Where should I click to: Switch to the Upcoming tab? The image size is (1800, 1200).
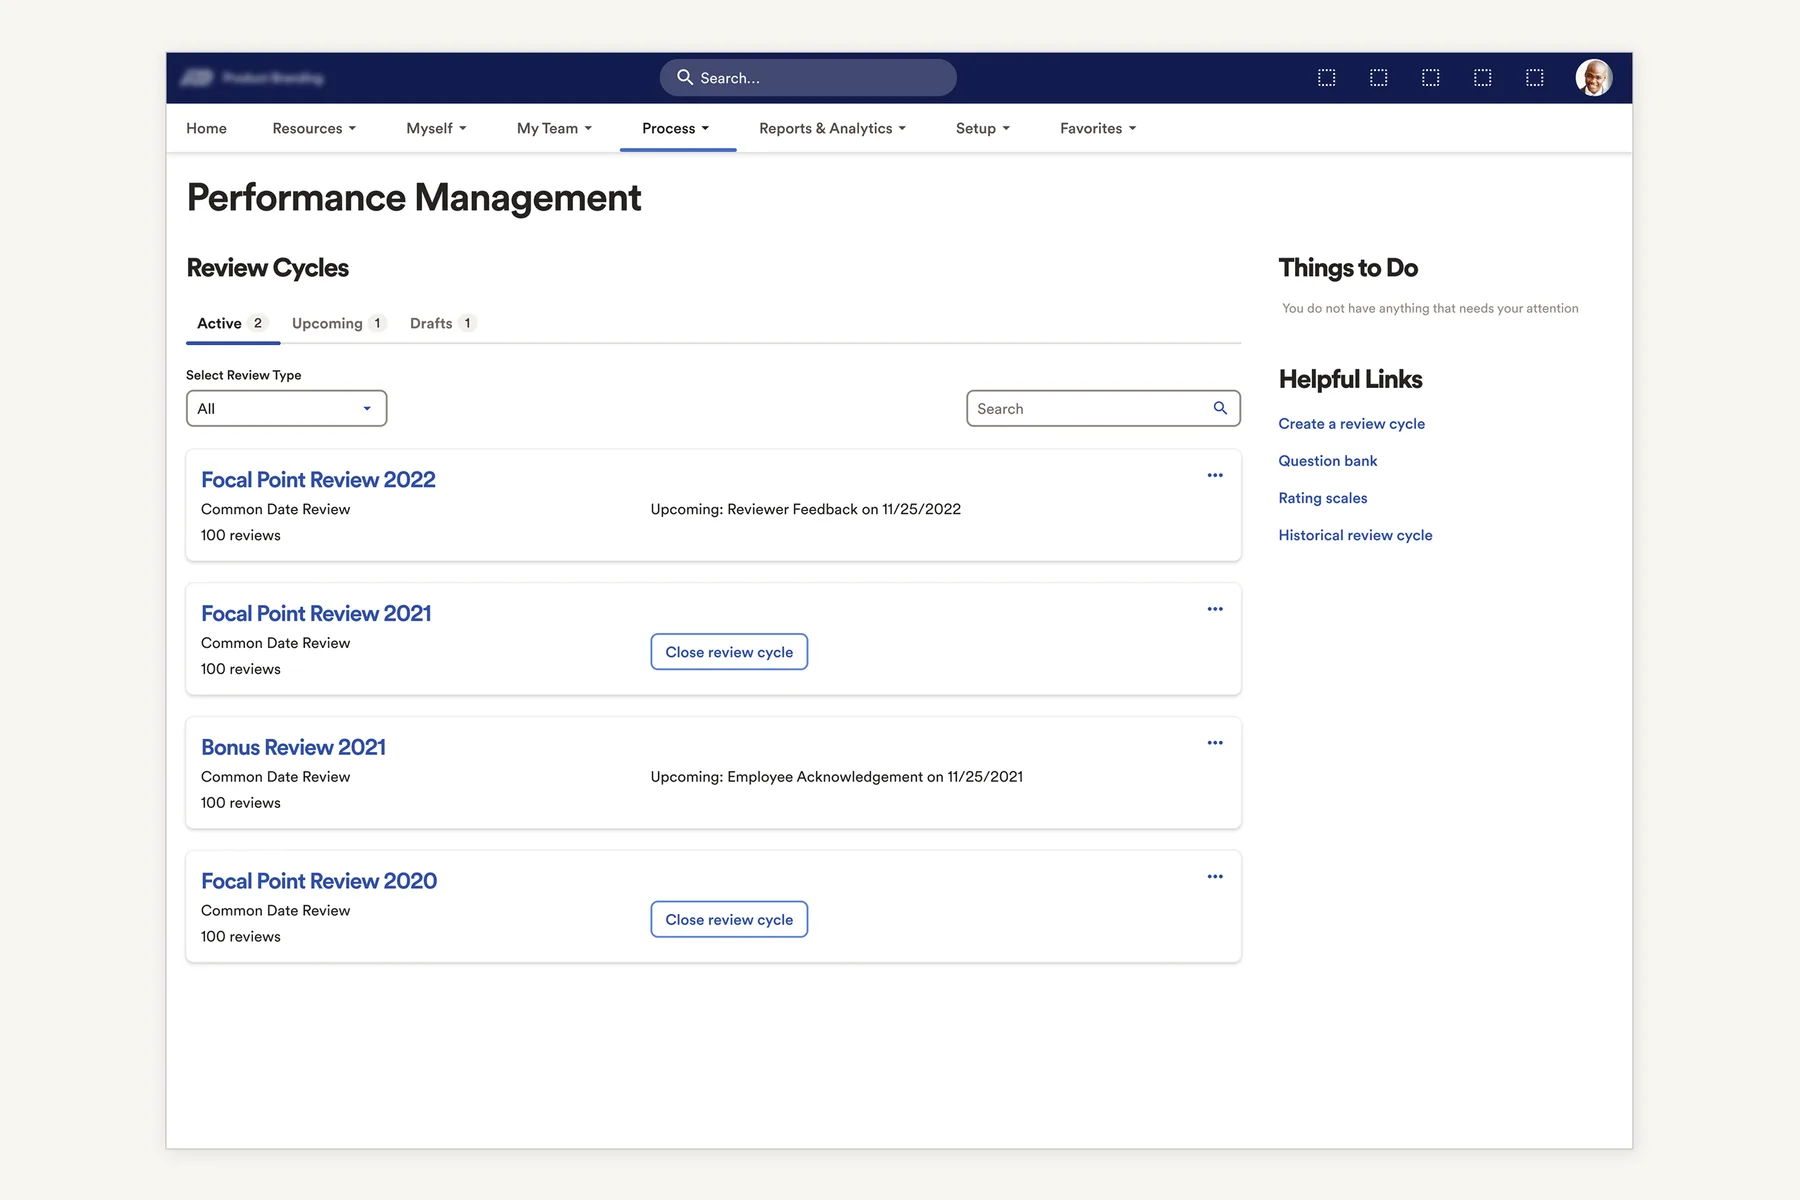click(x=338, y=323)
